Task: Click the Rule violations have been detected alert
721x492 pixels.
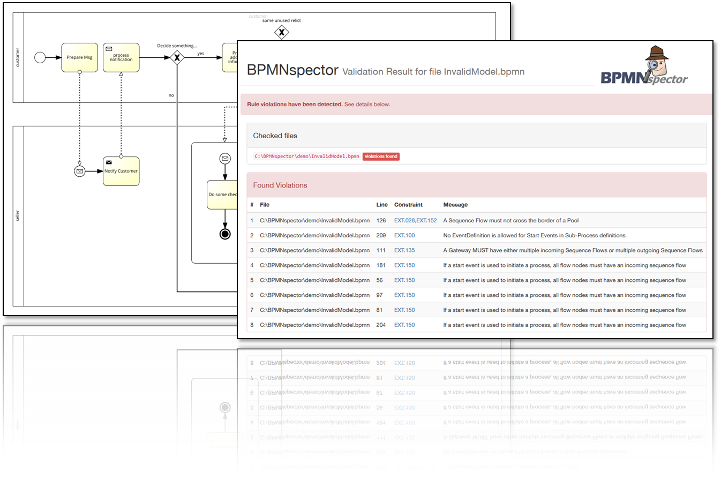Action: (476, 104)
